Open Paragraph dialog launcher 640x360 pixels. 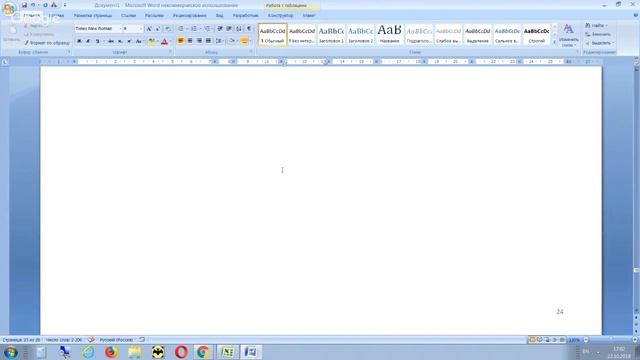click(251, 52)
